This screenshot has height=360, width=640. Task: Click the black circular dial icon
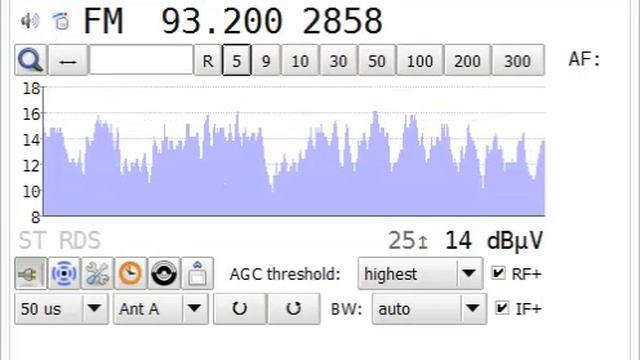tap(164, 273)
